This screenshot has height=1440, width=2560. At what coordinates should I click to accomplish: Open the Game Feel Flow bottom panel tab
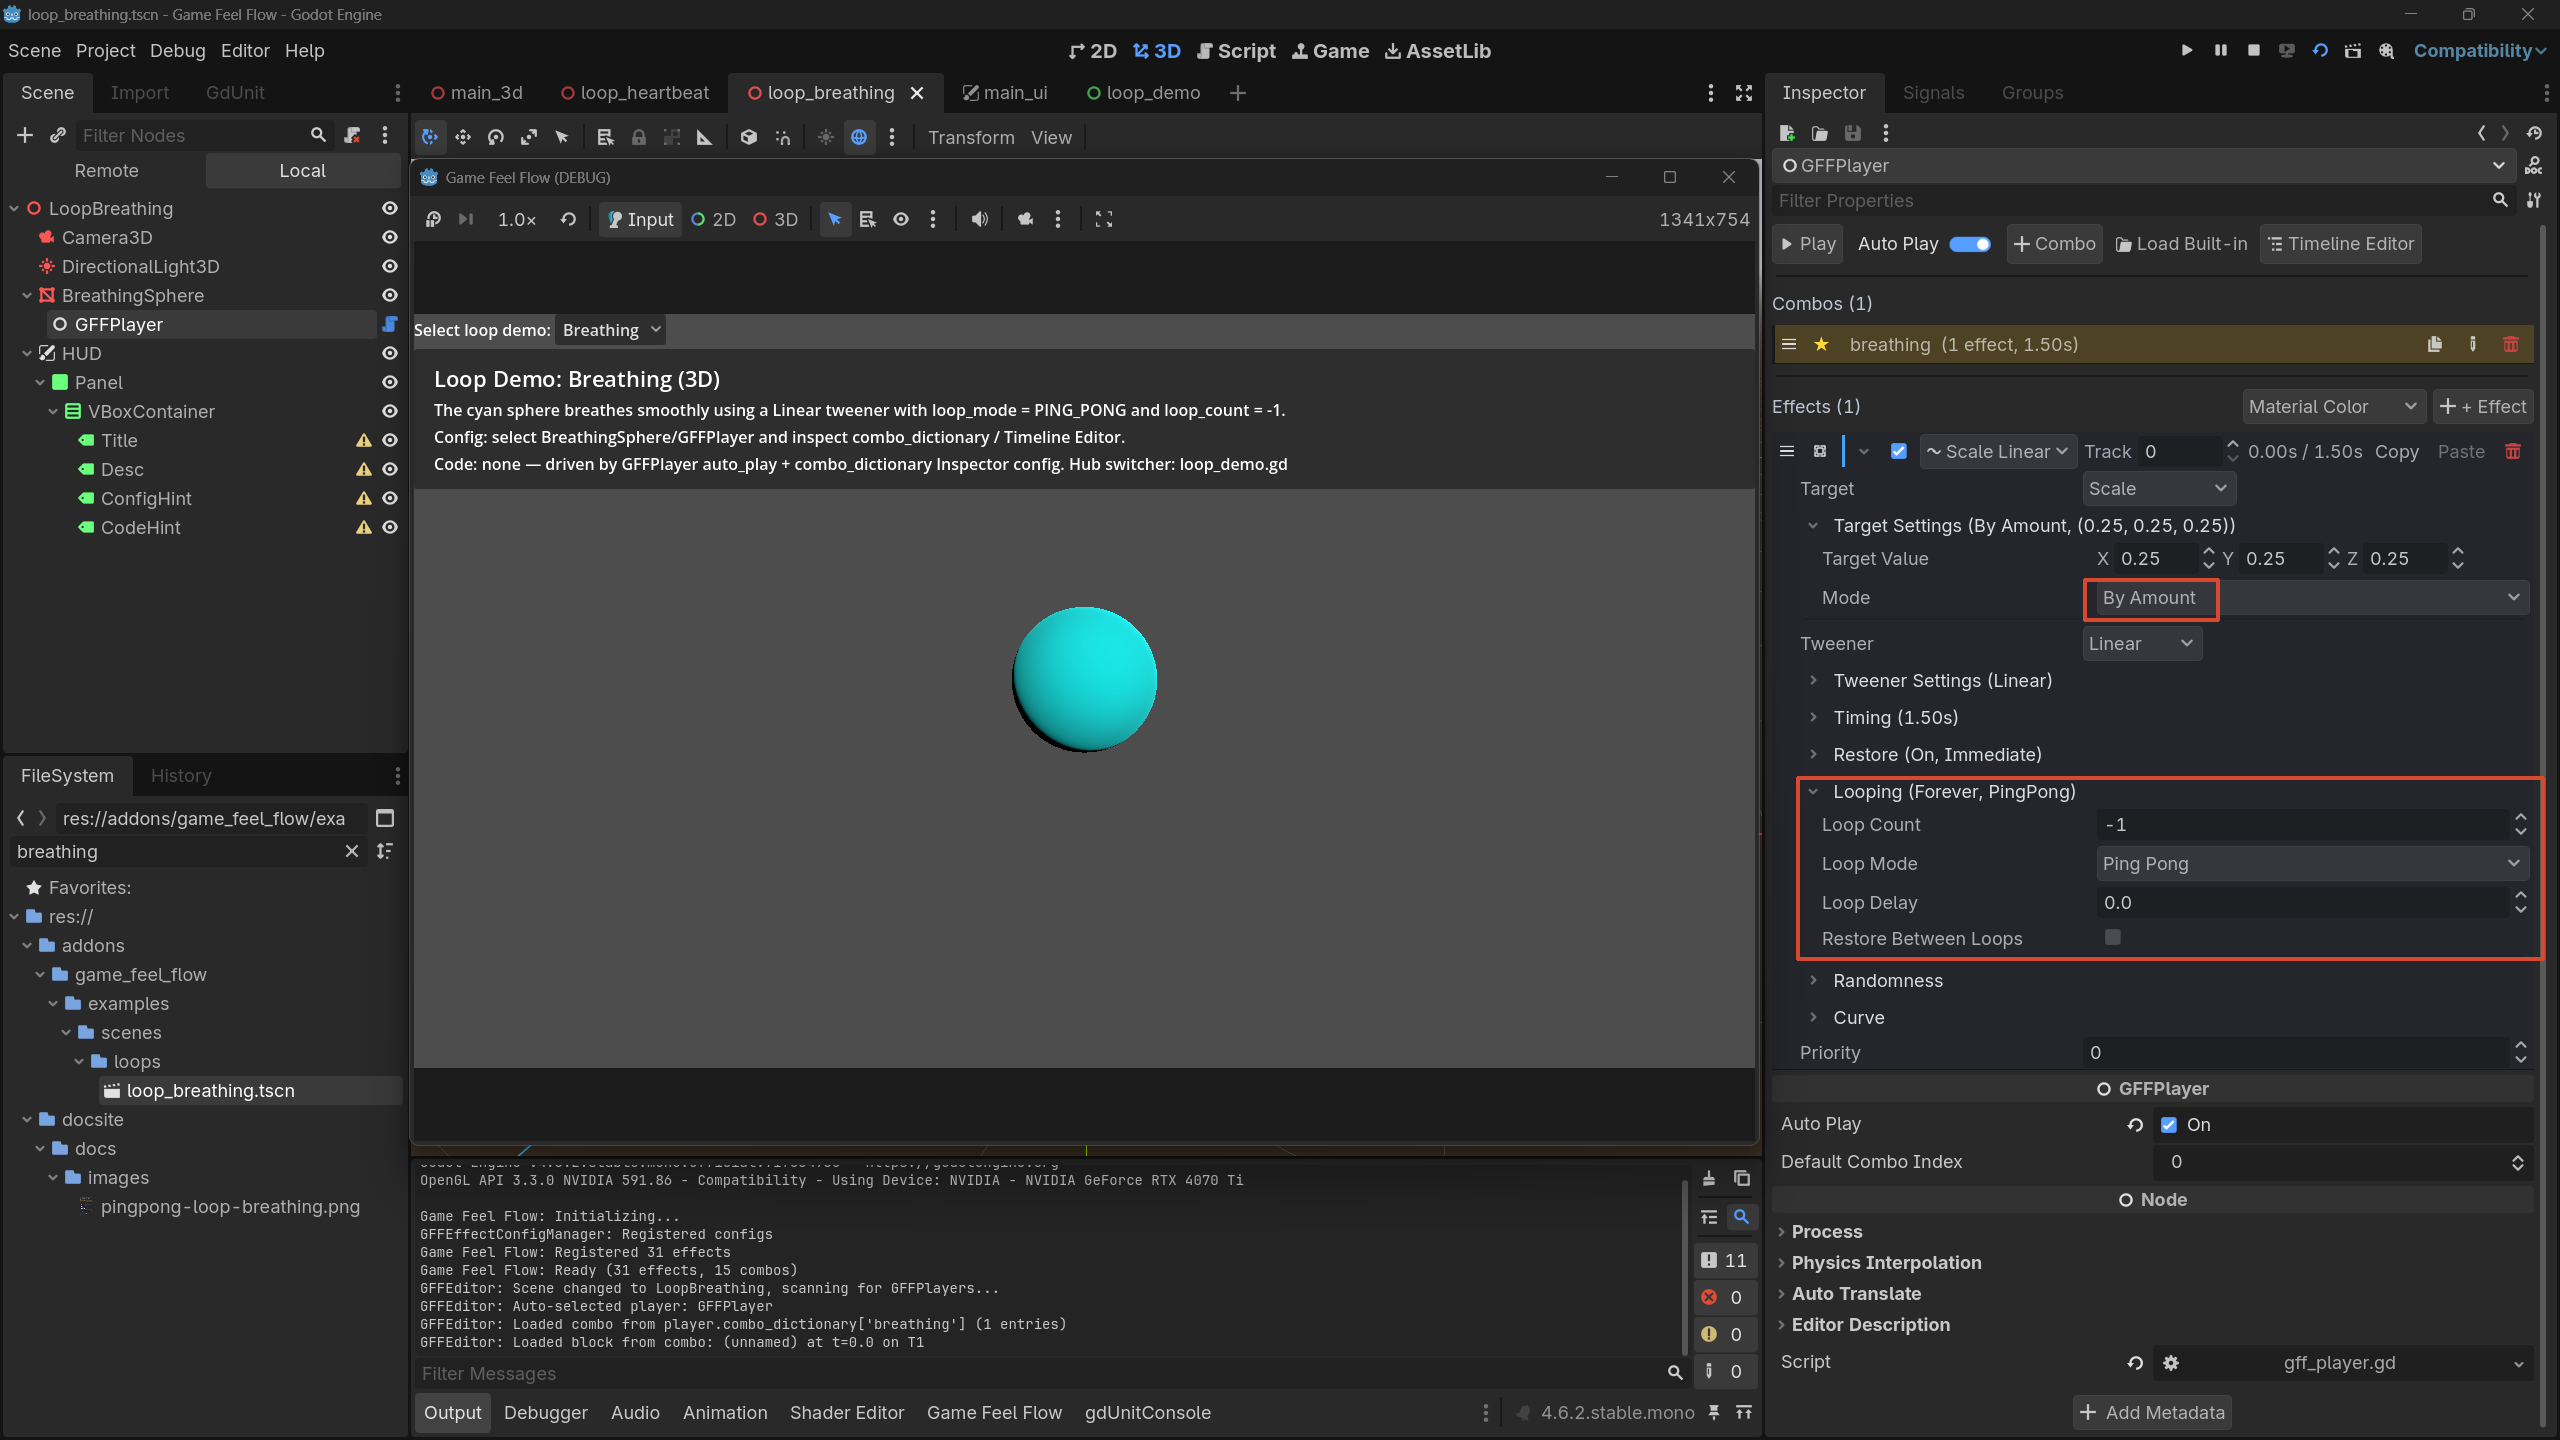pos(994,1412)
